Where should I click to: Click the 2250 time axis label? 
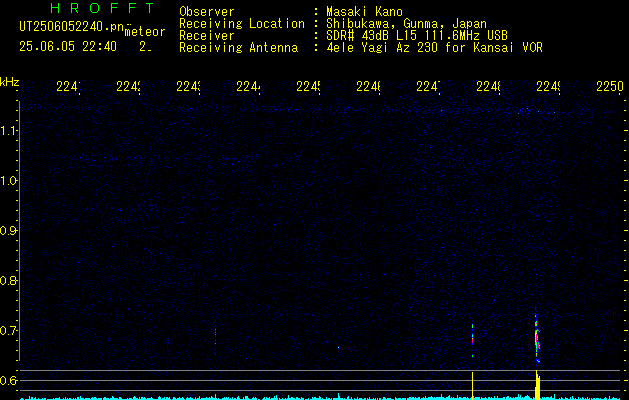pyautogui.click(x=610, y=87)
